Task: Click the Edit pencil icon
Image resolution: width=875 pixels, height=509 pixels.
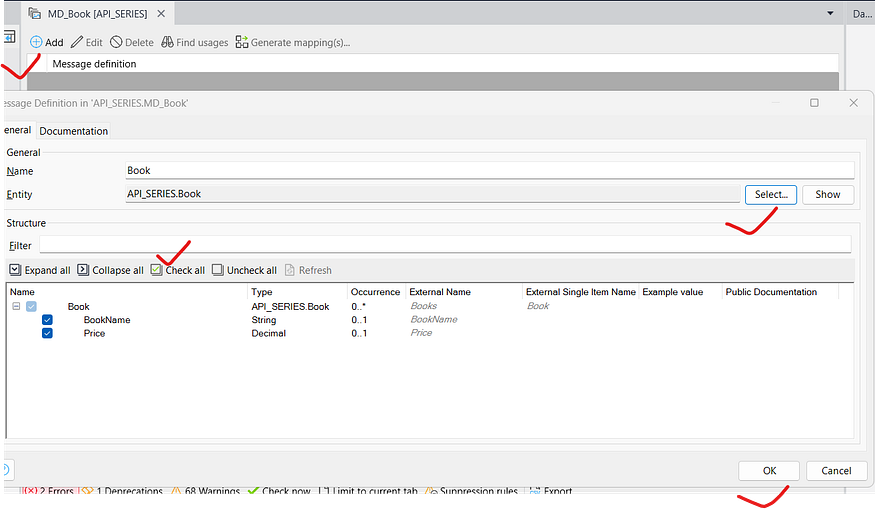Action: pyautogui.click(x=77, y=43)
